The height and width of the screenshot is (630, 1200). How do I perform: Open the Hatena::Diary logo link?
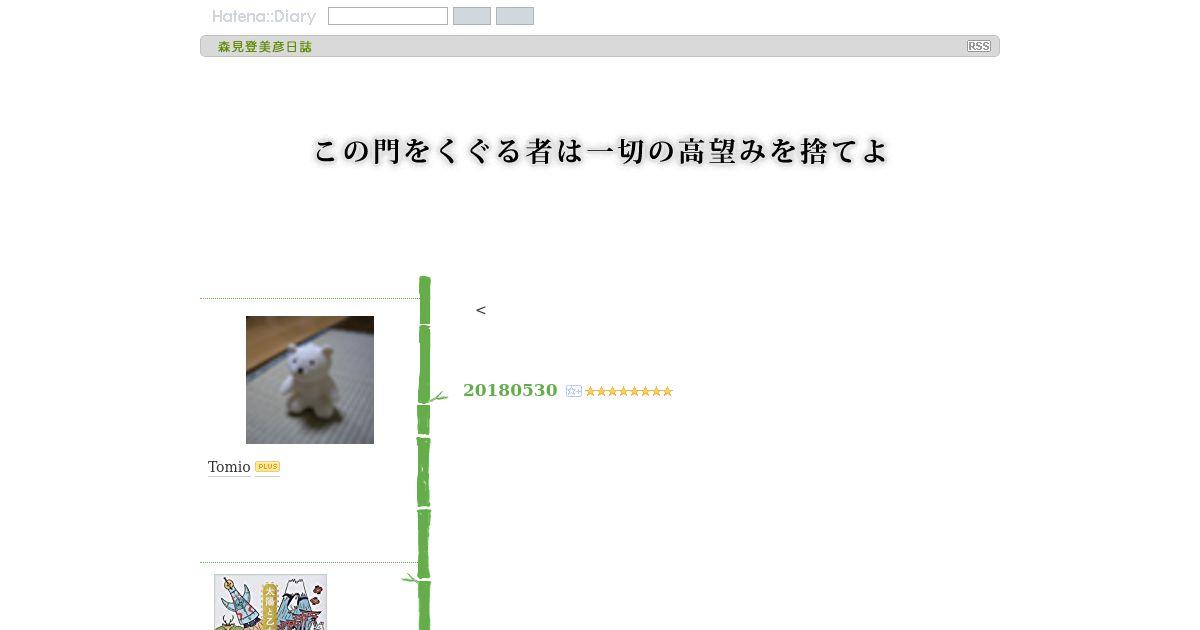[264, 16]
